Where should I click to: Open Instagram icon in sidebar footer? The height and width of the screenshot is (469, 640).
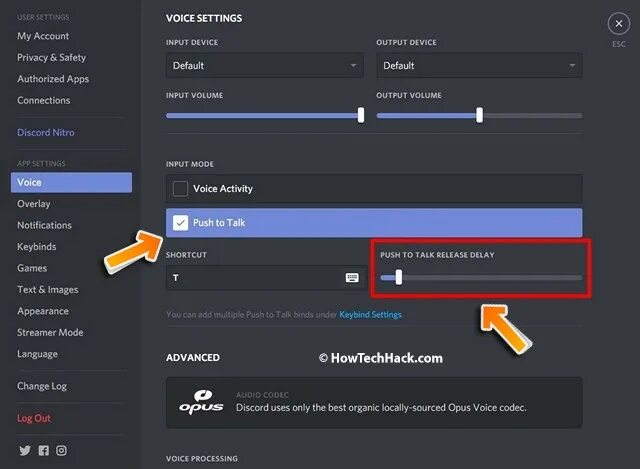(61, 450)
